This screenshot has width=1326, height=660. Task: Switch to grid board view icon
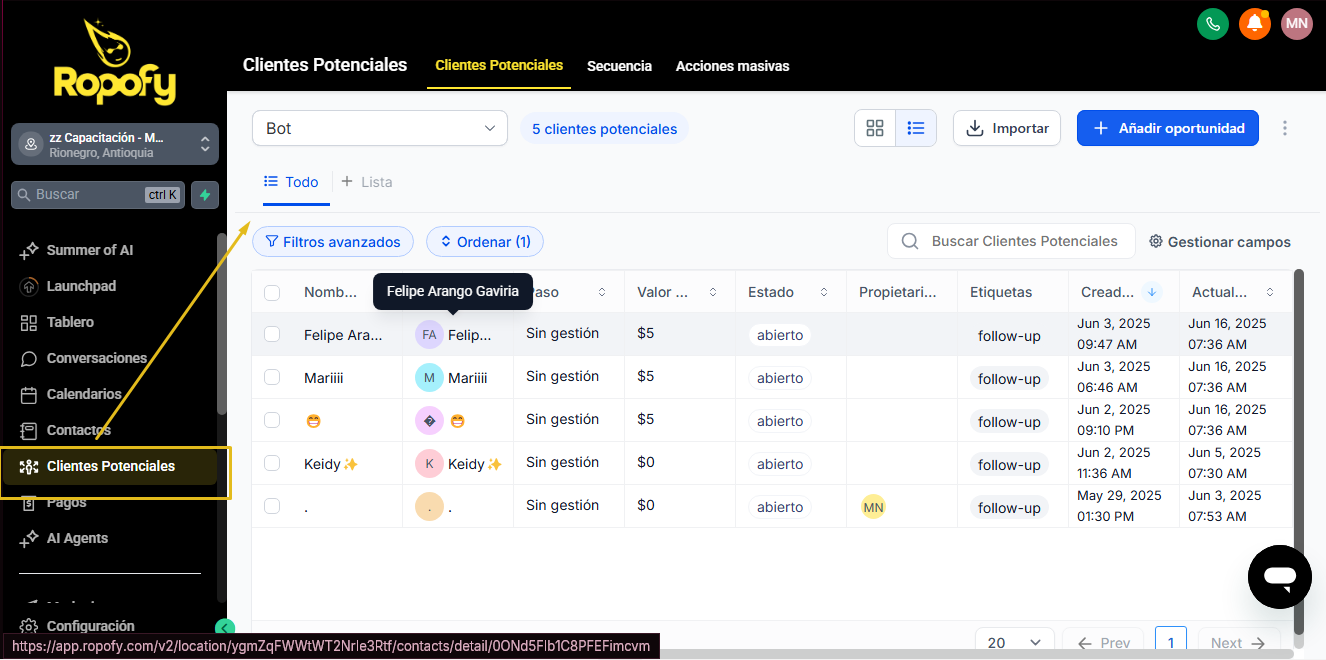click(875, 128)
